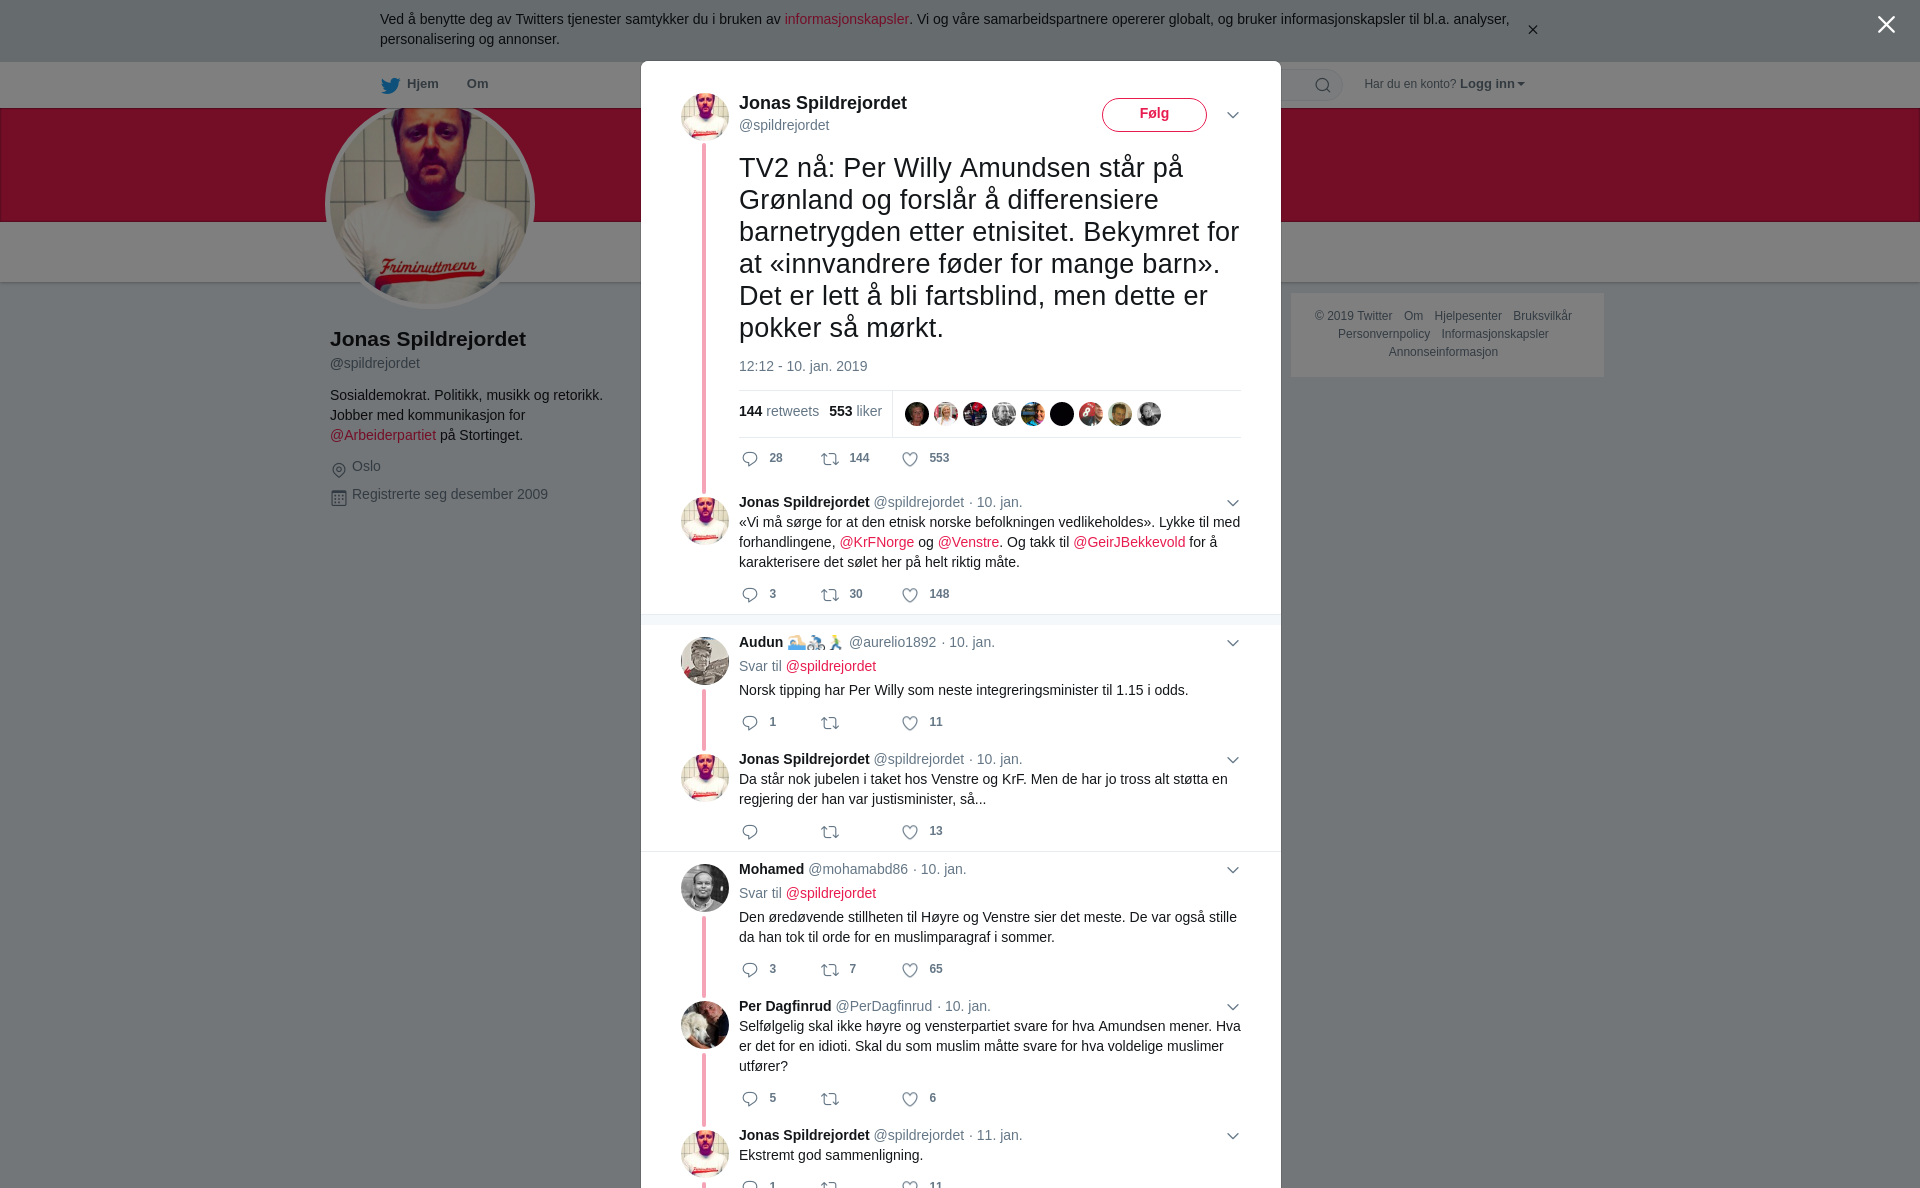Open the informasjonskapsler link in banner
Screen dimensions: 1920x1188
pos(846,19)
